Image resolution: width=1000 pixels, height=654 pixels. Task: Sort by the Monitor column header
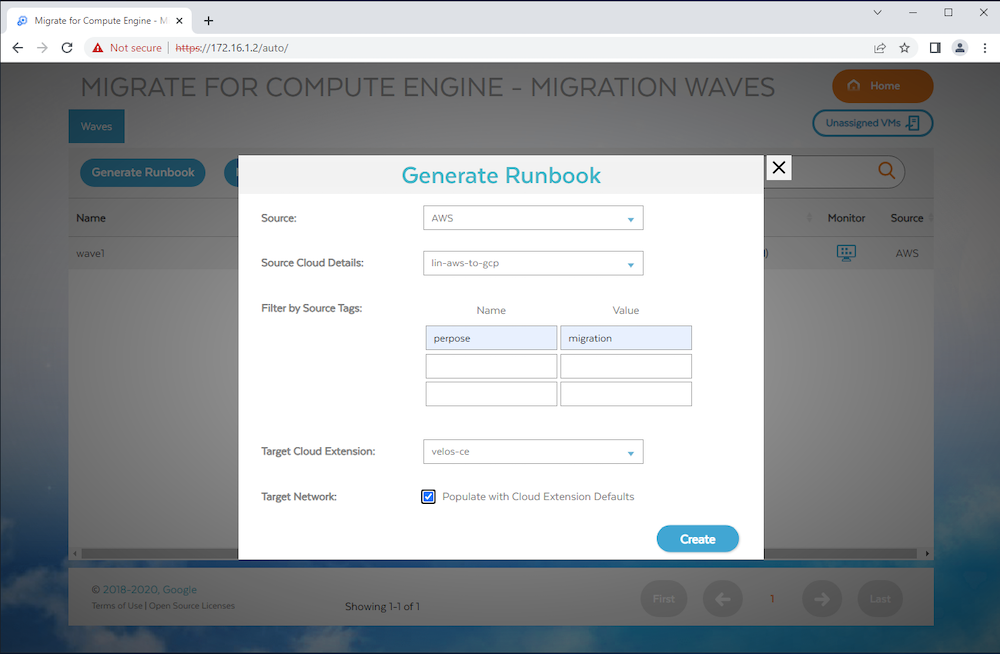coord(846,218)
